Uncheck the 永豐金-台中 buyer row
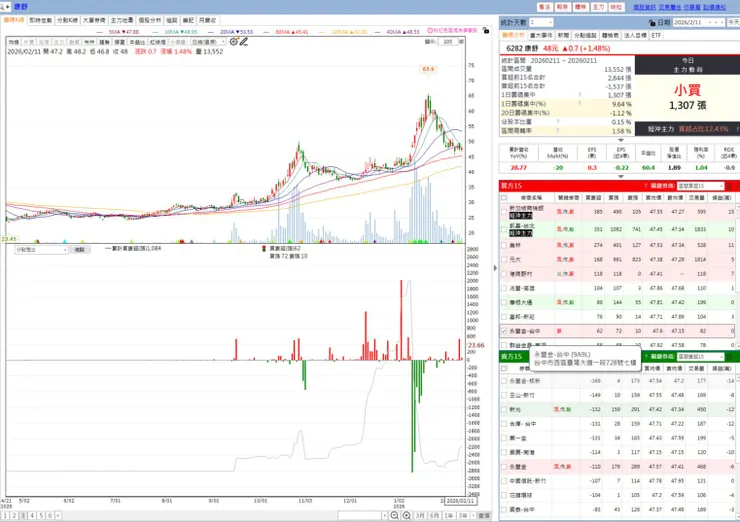The height and width of the screenshot is (522, 740). 504,331
